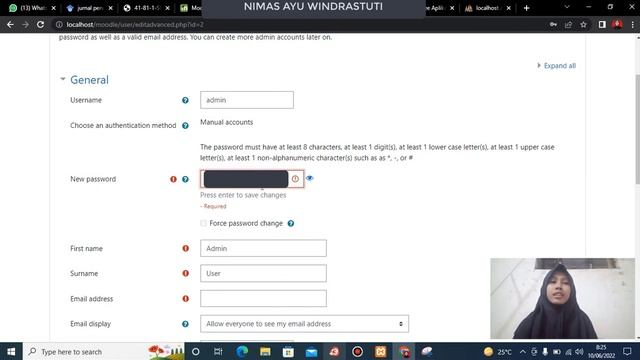Click the page vertical scrollbar
This screenshot has height=360, width=640.
click(x=637, y=129)
